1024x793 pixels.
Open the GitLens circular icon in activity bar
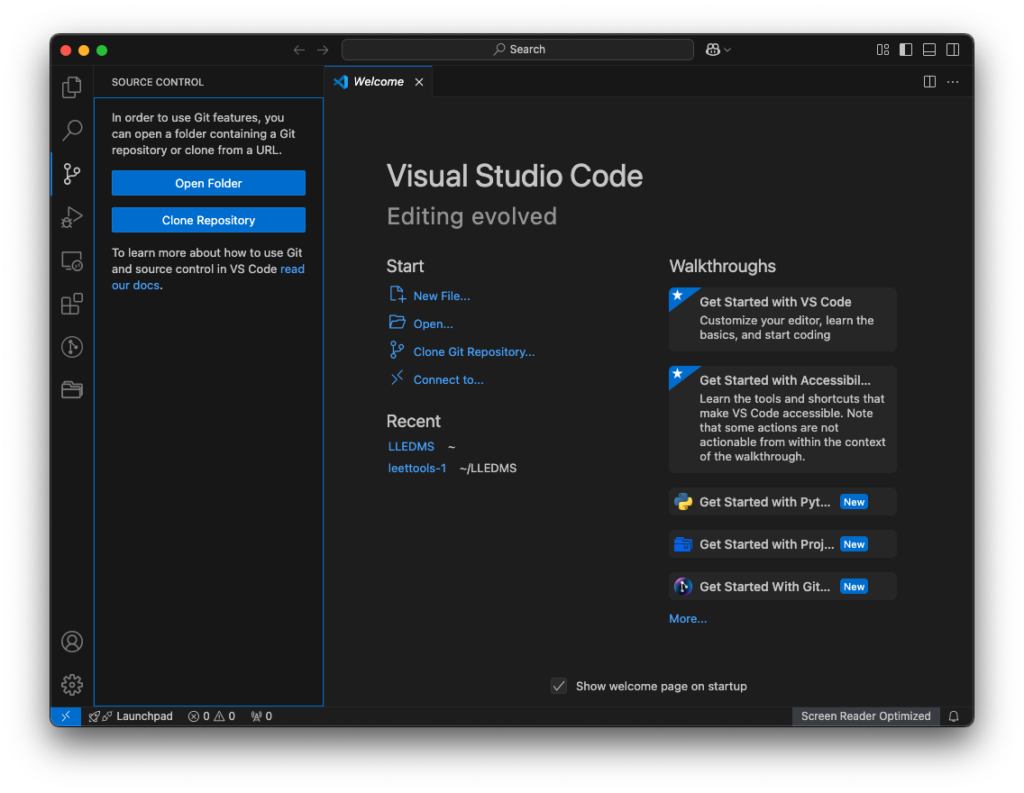point(72,347)
